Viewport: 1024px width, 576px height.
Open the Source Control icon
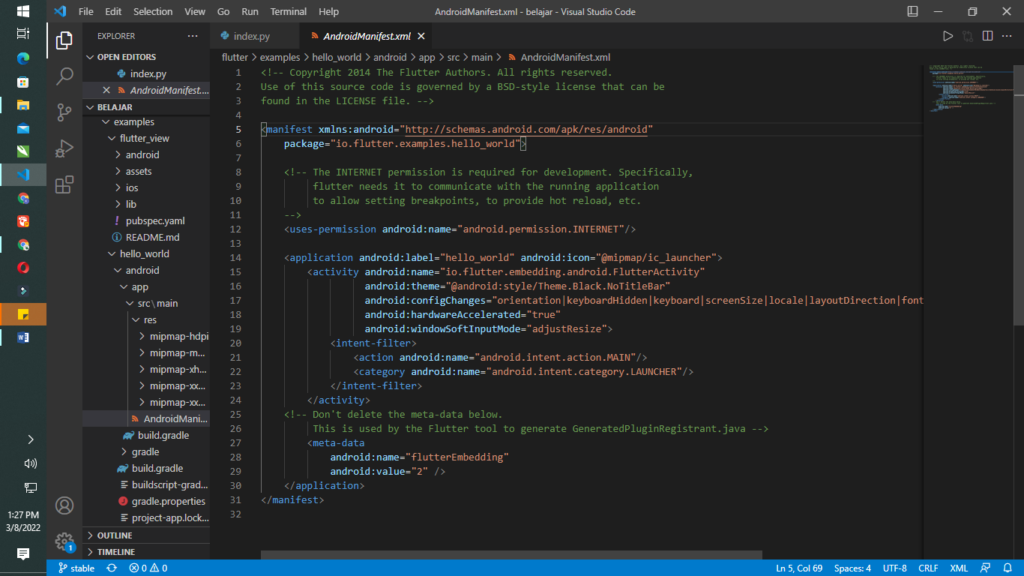click(64, 112)
